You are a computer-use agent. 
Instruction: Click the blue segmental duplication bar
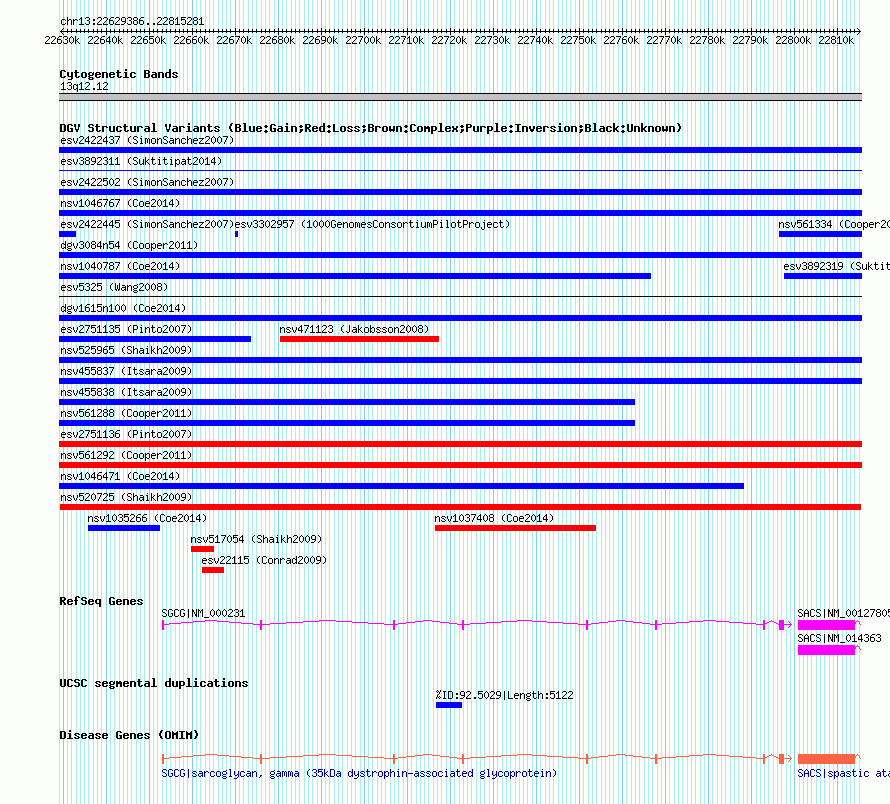pos(449,705)
